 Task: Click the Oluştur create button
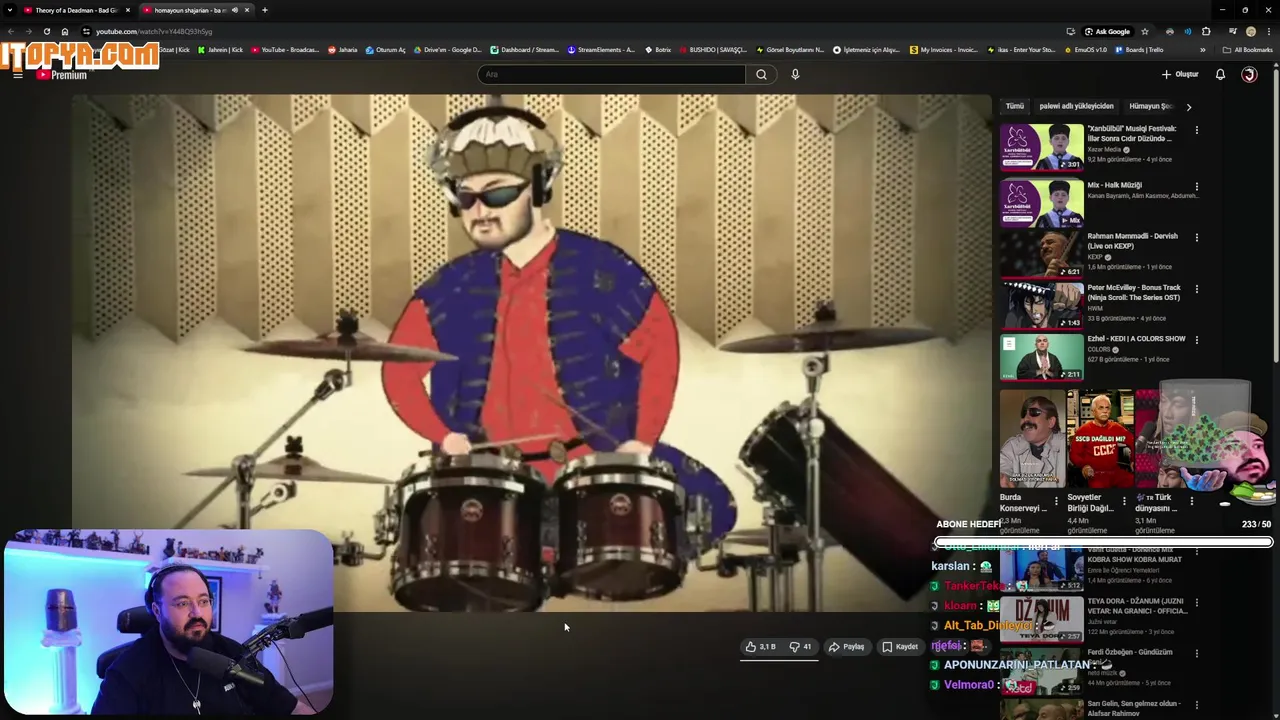(x=1180, y=74)
